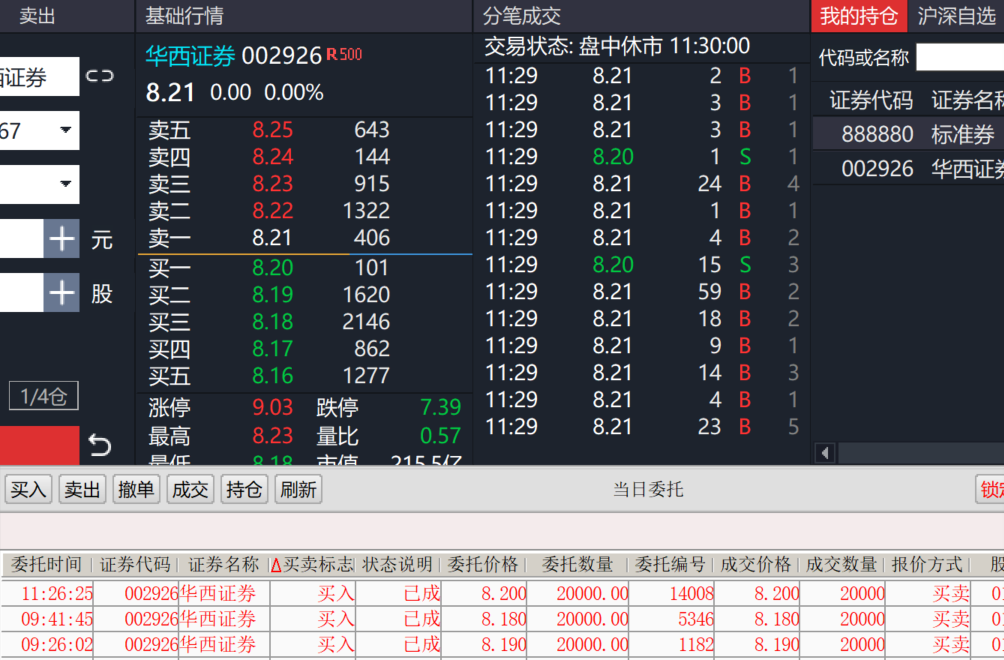This screenshot has height=660, width=1004.
Task: Select 卖三 price 8.23
Action: click(272, 184)
